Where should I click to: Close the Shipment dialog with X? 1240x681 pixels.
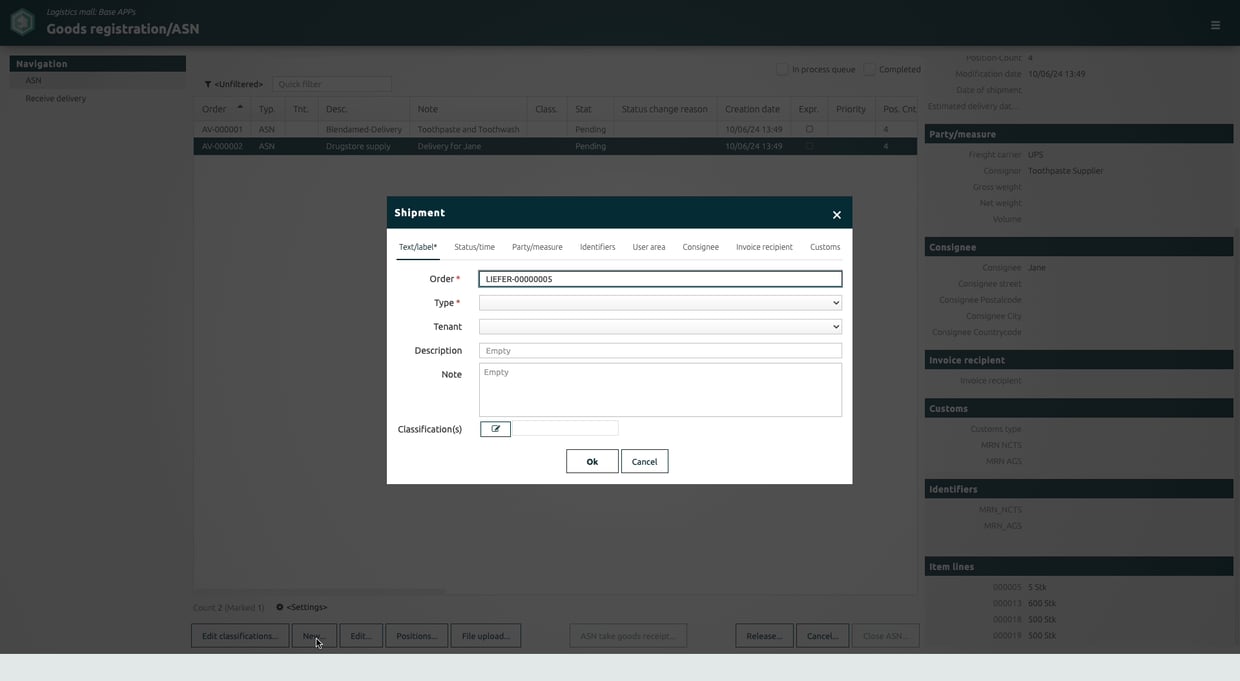pos(837,214)
